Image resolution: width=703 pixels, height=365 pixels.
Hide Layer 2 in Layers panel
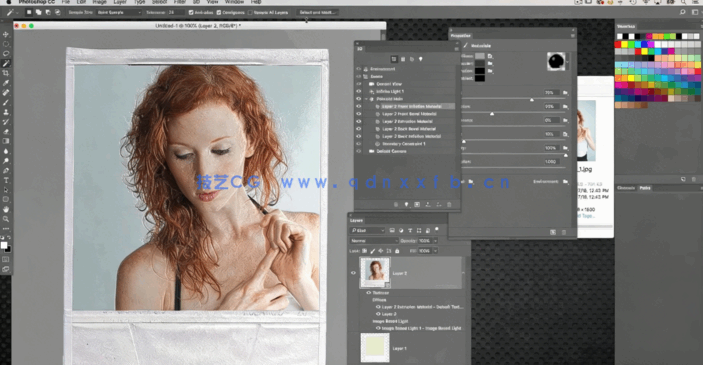click(353, 273)
